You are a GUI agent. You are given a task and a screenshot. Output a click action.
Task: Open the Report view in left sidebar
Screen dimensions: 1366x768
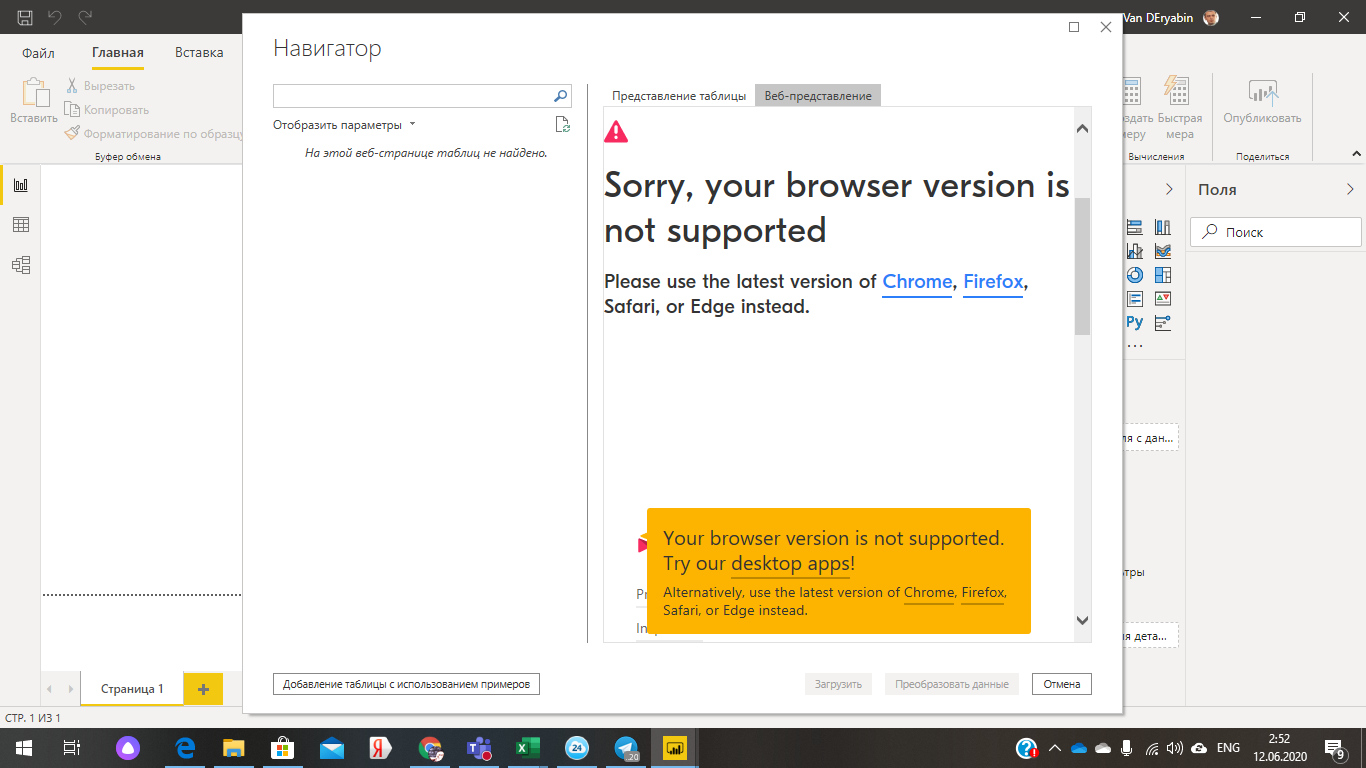[x=20, y=185]
